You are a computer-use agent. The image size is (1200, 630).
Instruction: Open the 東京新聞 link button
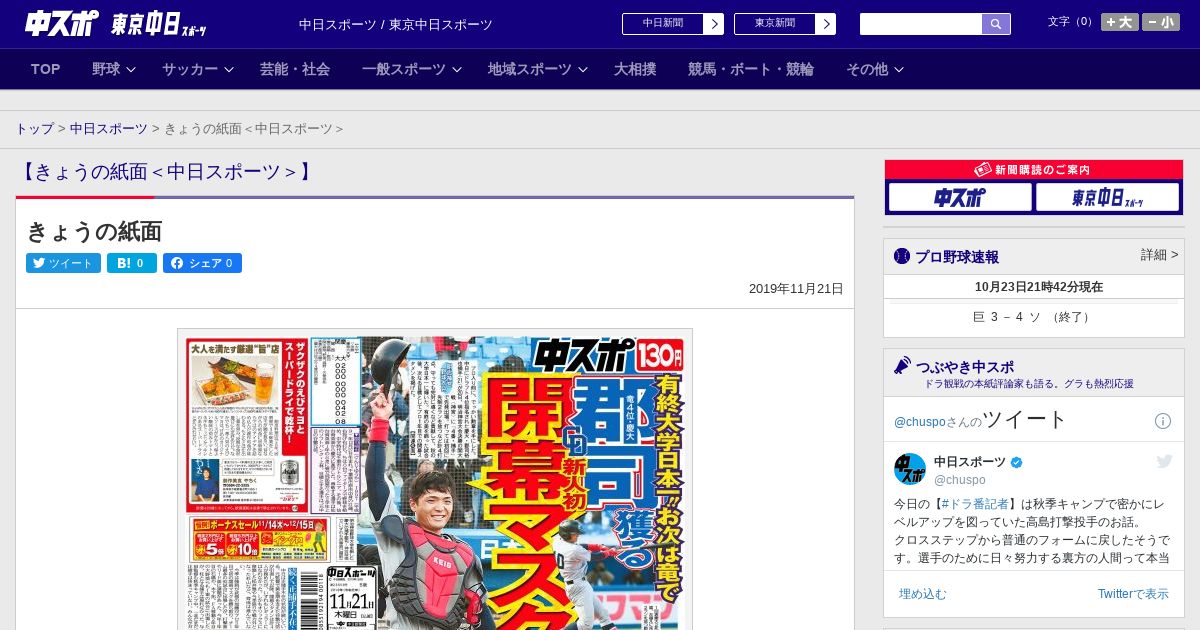785,24
